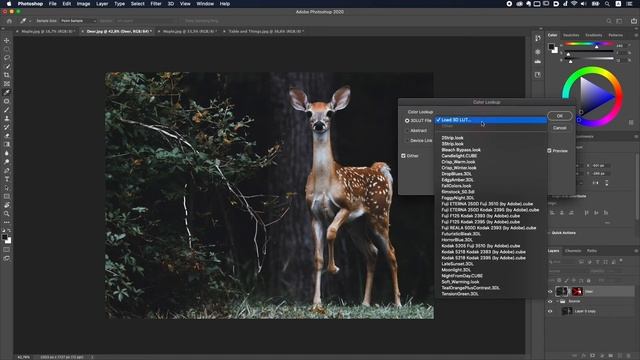Select the Layer 0 copy thumbnail
Image resolution: width=640 pixels, height=360 pixels.
[x=567, y=311]
